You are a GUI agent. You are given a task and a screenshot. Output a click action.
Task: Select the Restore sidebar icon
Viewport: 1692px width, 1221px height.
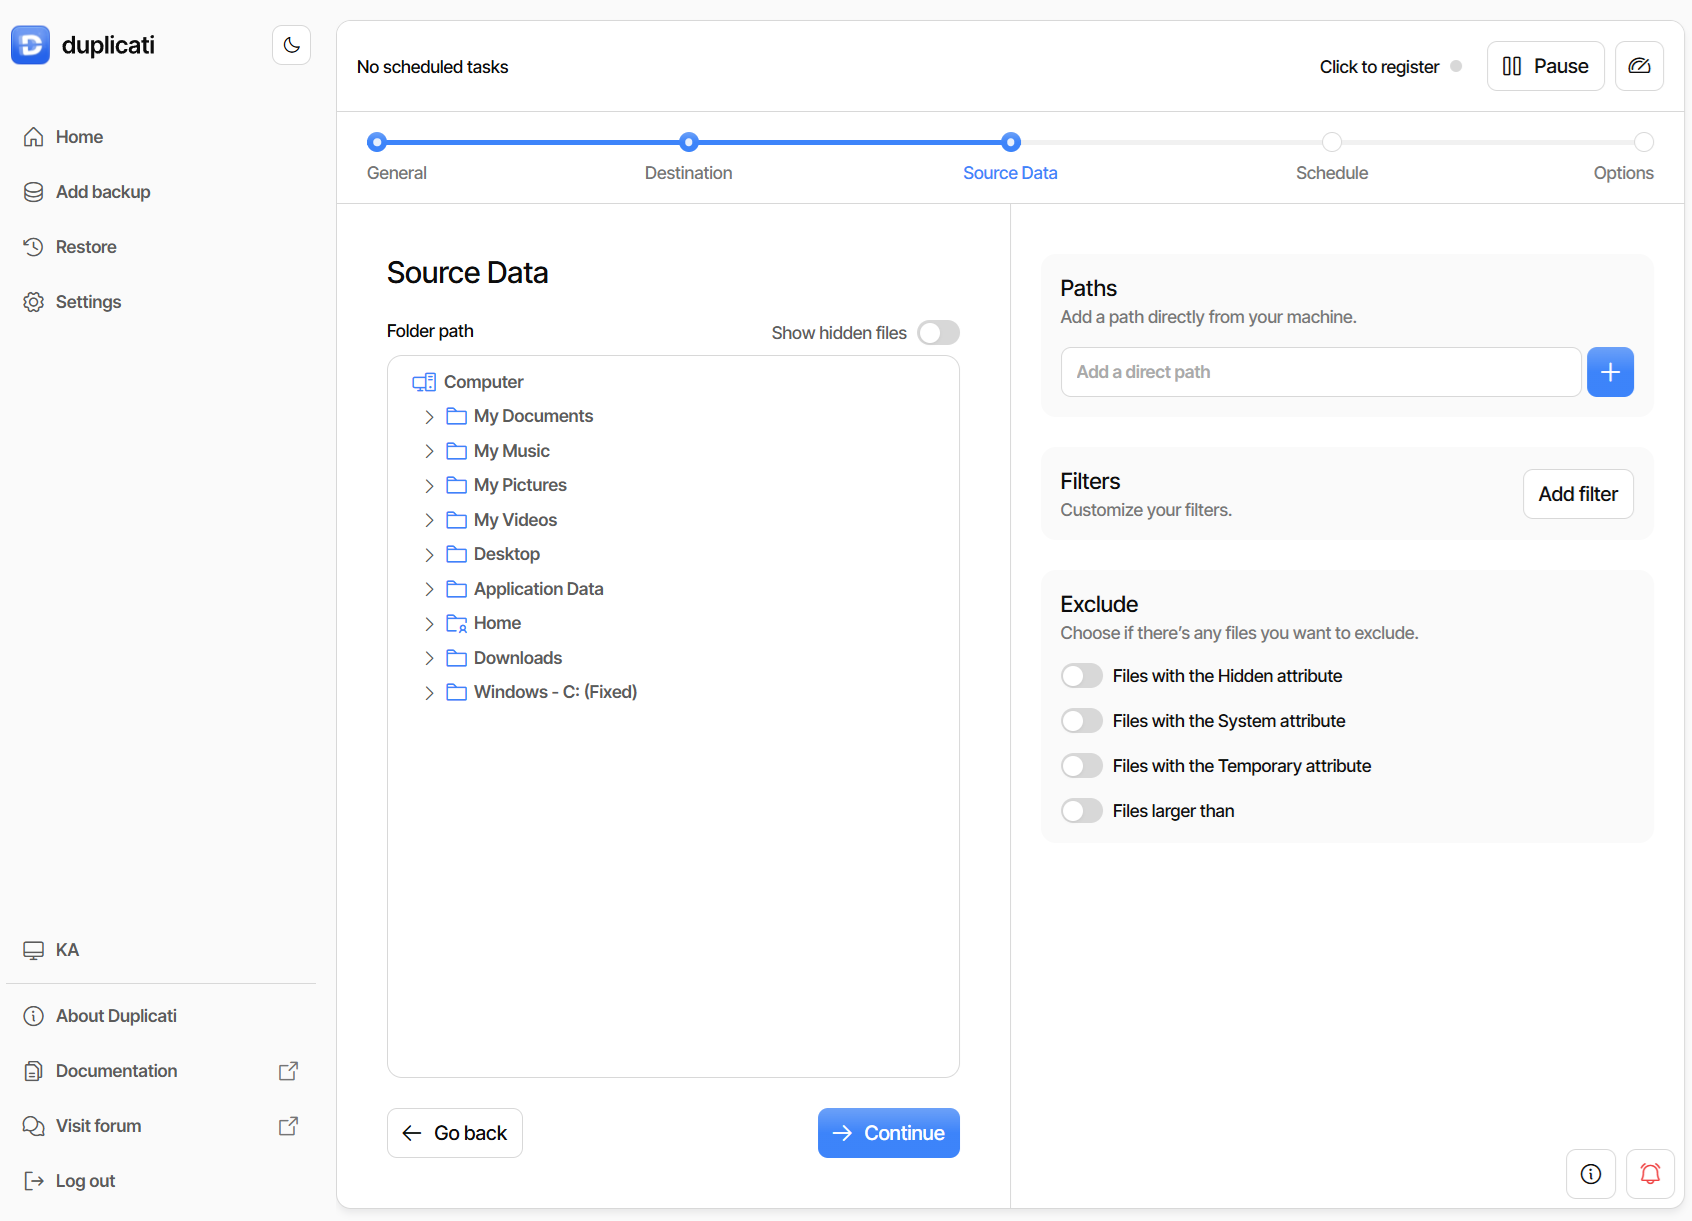(33, 246)
